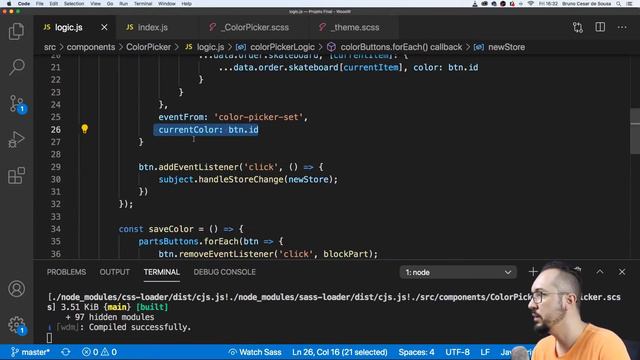Click handleStoreChange on line 30

click(241, 179)
